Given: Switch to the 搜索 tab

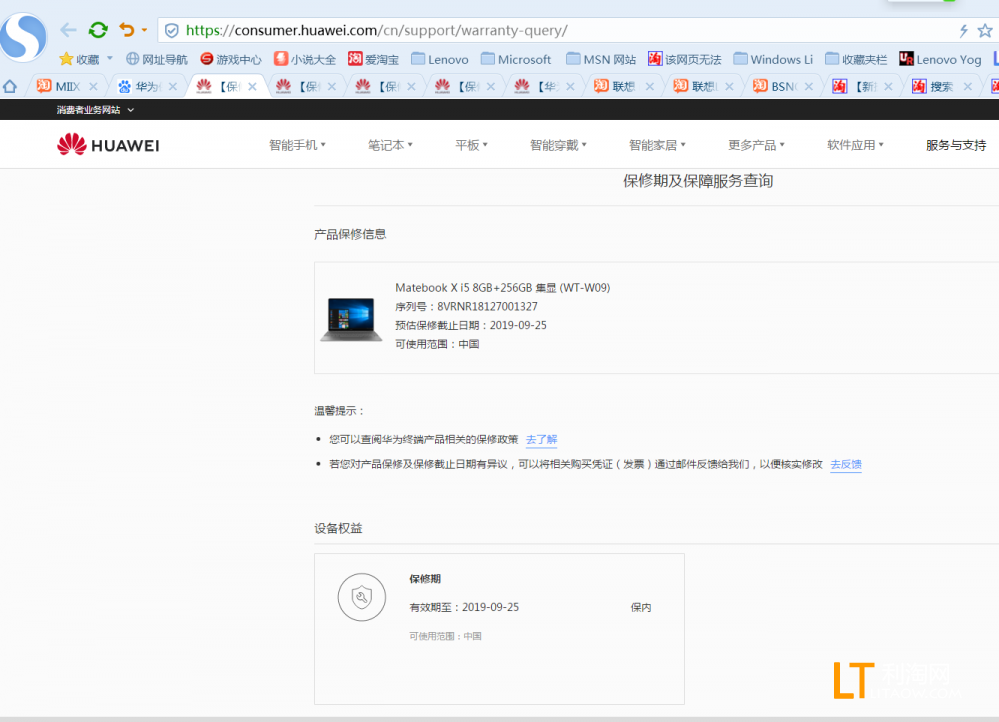Looking at the screenshot, I should pyautogui.click(x=933, y=86).
